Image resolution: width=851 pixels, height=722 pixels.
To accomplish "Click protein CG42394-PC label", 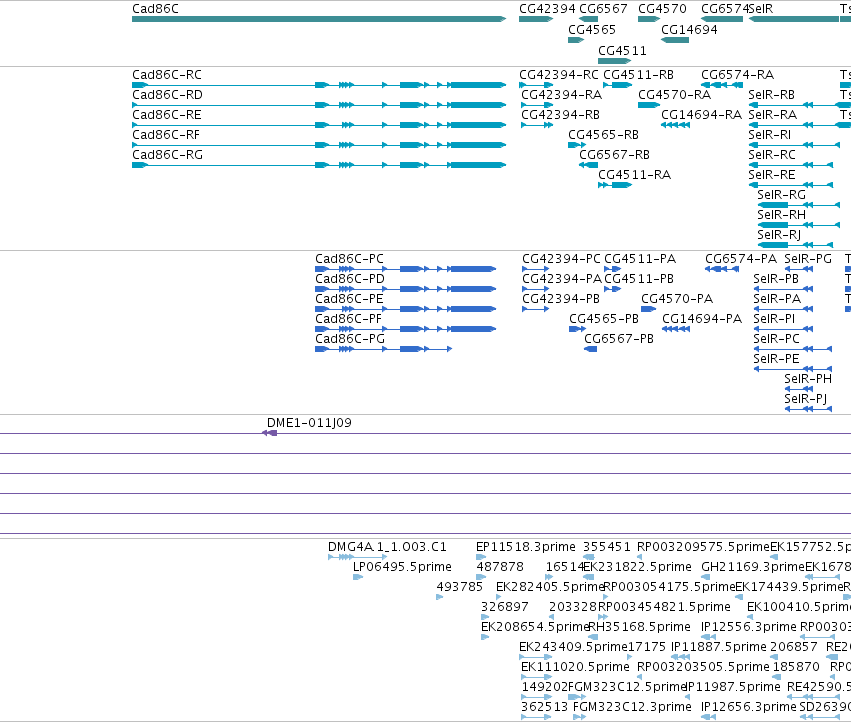I will (561, 258).
